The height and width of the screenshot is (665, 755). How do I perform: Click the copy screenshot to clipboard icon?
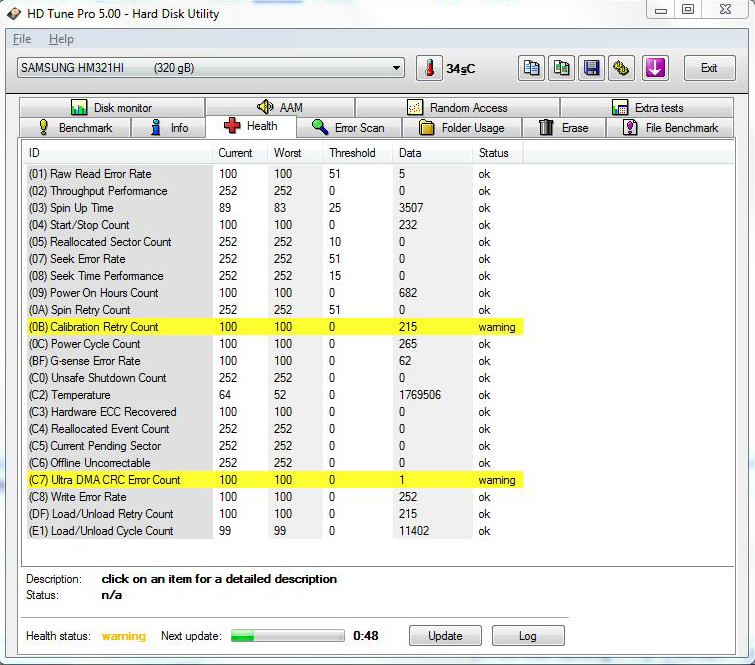click(562, 68)
